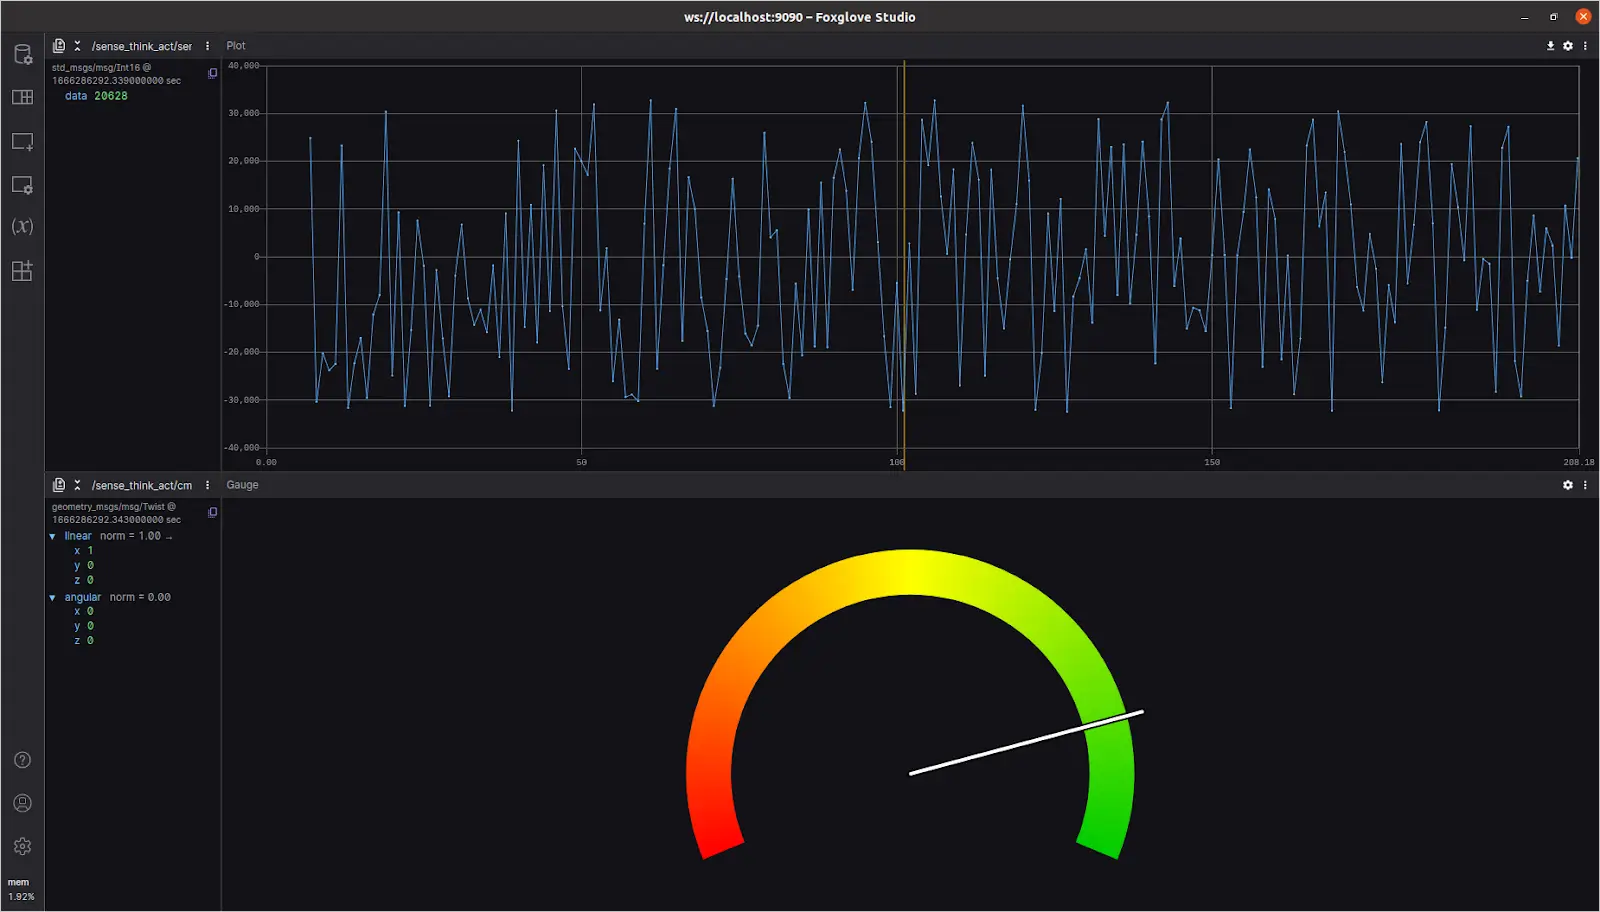Screen dimensions: 1600x912
Task: Open the Variables (x) sidebar icon
Action: click(x=22, y=226)
